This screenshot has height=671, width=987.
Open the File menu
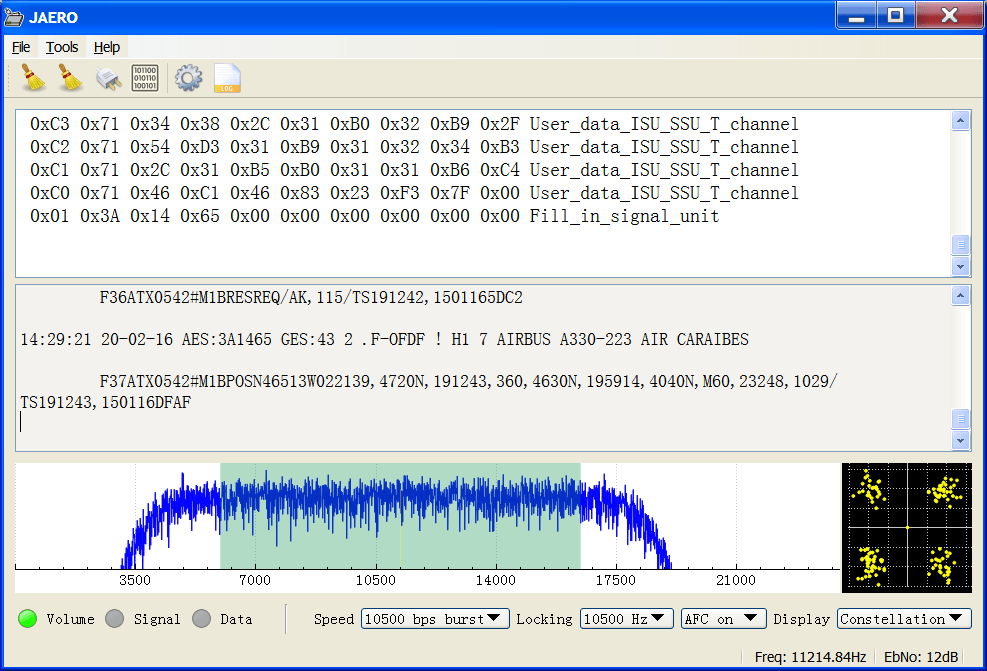pyautogui.click(x=21, y=47)
